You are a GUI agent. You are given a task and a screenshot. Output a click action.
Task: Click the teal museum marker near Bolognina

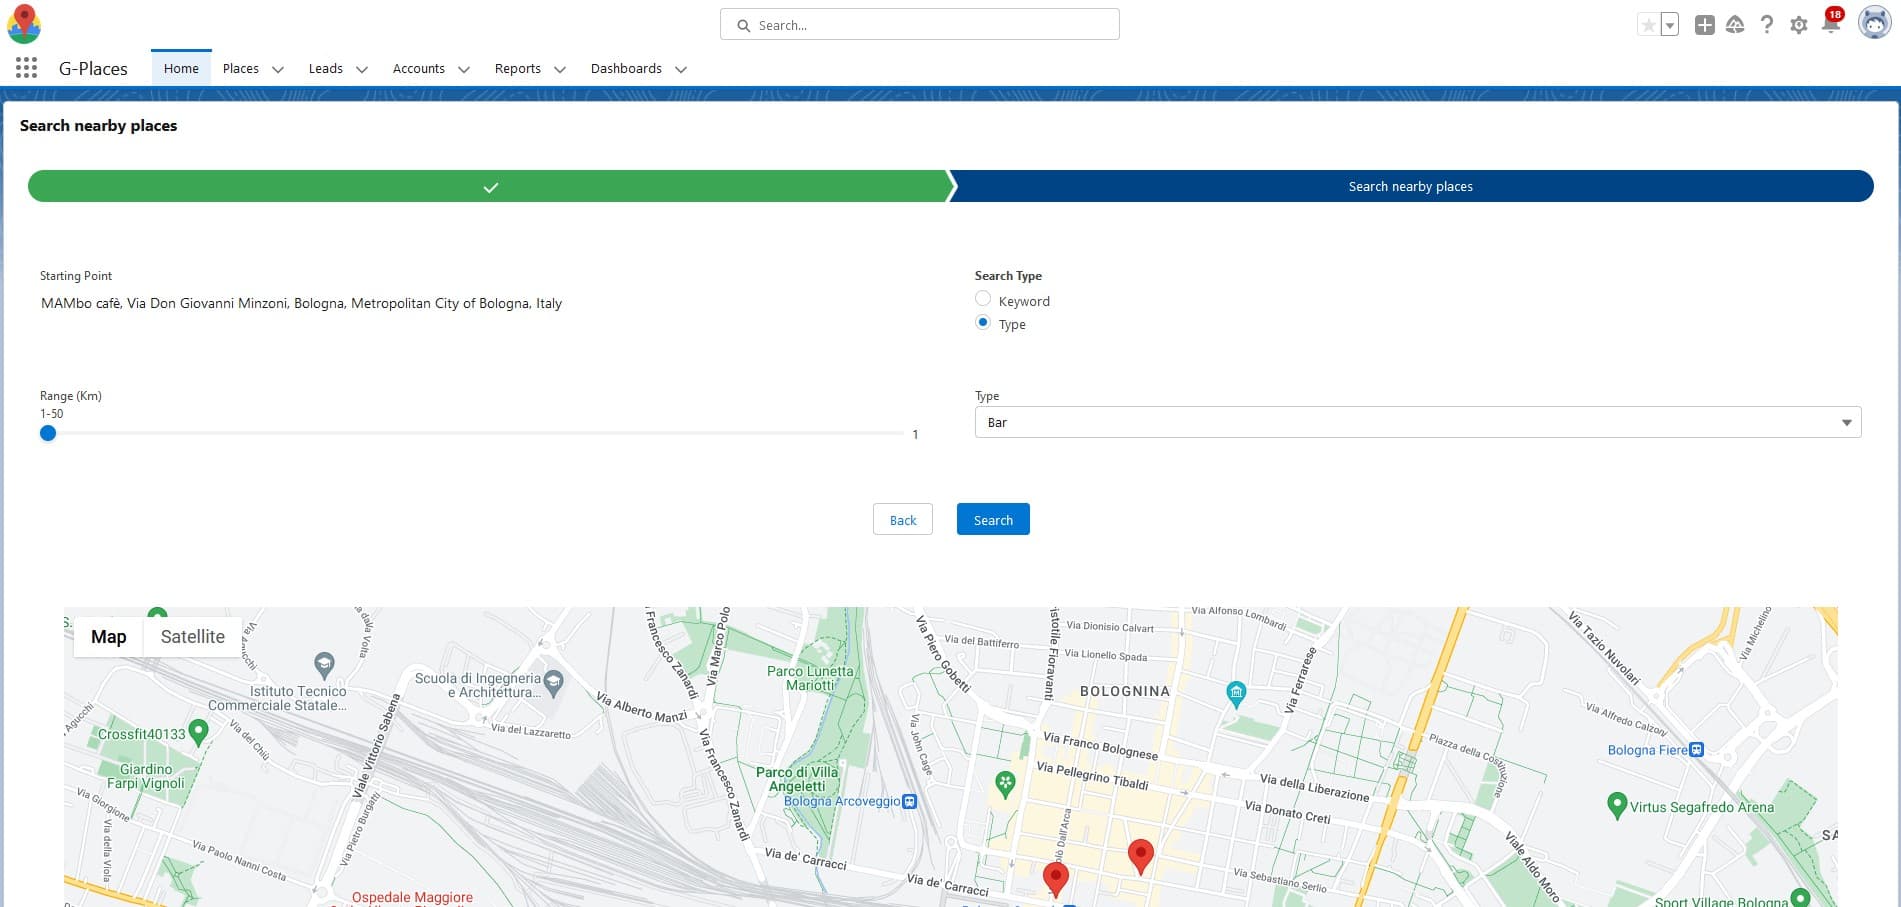(x=1236, y=693)
